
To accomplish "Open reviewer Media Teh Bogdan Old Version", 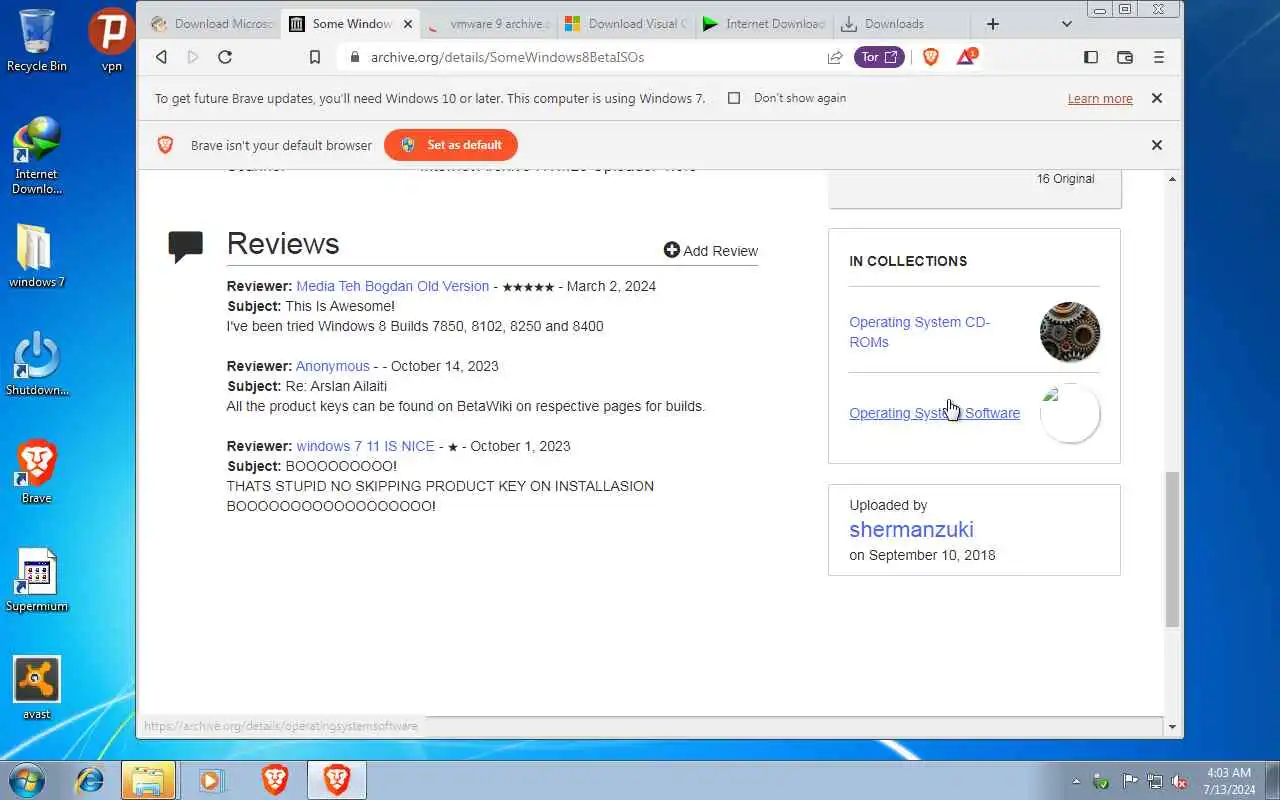I will (392, 286).
